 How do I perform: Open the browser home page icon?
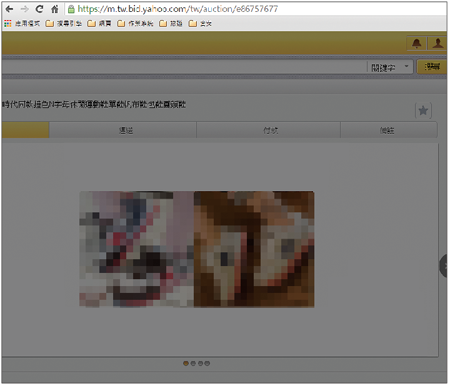(55, 9)
